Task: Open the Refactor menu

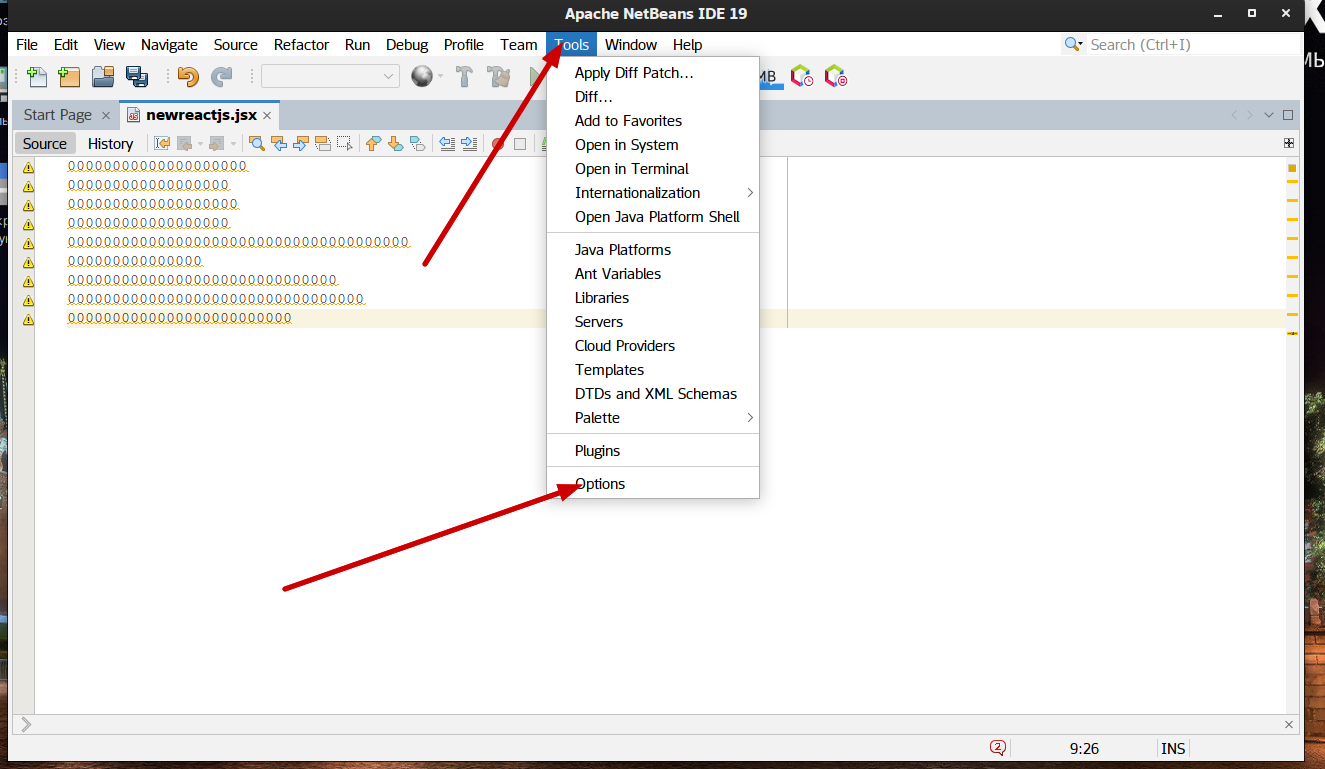Action: pos(301,45)
